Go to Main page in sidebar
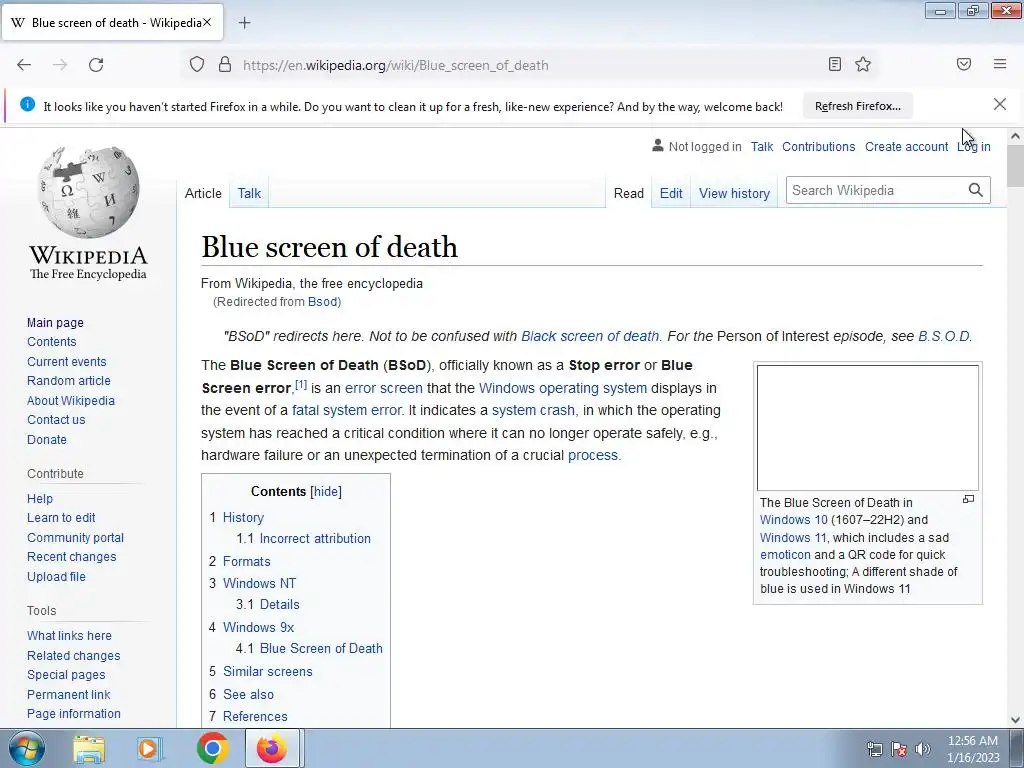The height and width of the screenshot is (768, 1024). tap(56, 323)
